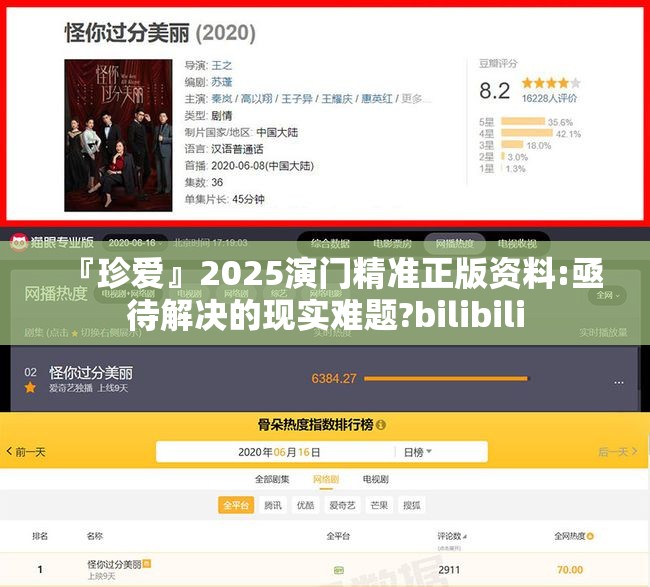Click the yellow badge after 怪你过分美丽 name
Viewport: 650px width, 587px height.
coord(147,564)
